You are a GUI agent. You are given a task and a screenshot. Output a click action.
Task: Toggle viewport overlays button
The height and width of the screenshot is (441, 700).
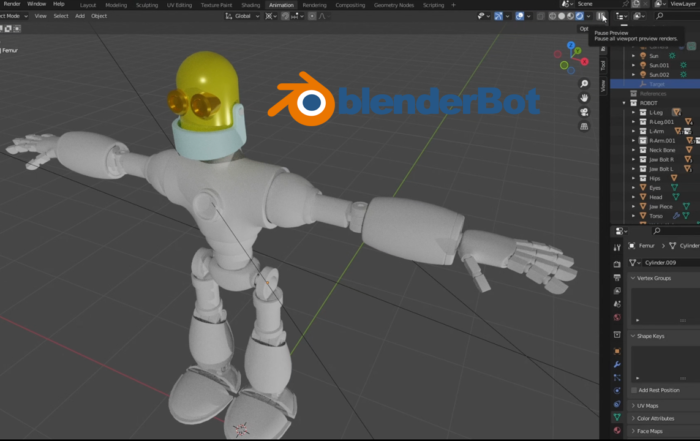522,16
